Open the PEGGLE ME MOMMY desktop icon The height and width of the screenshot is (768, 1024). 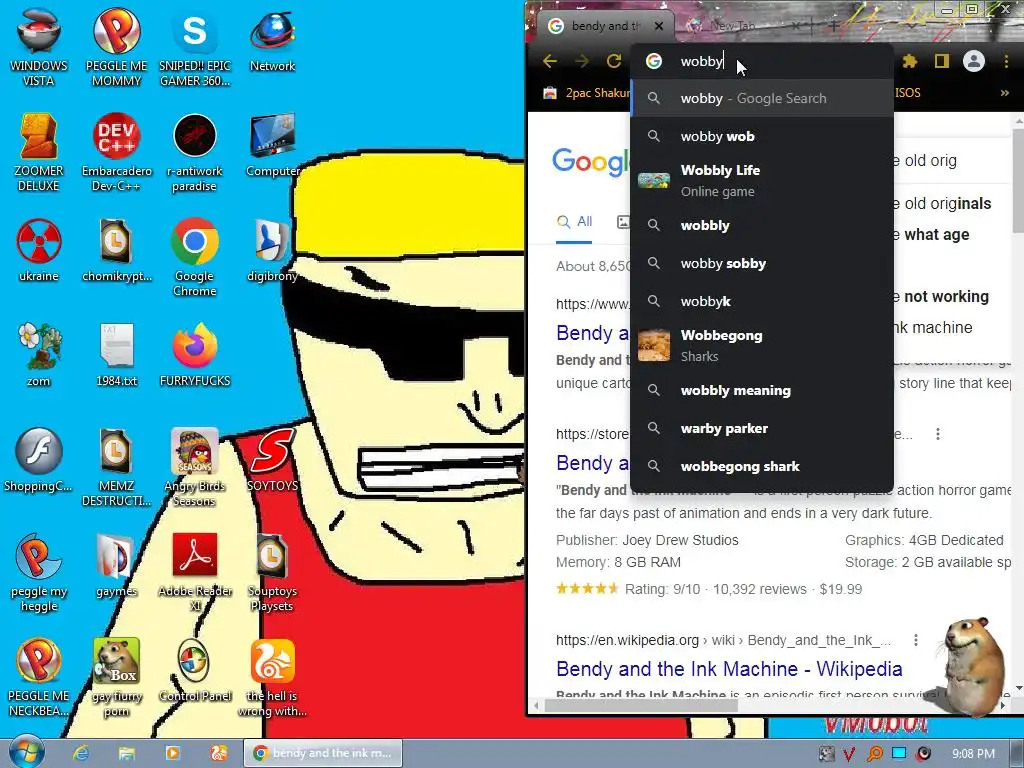(x=116, y=47)
